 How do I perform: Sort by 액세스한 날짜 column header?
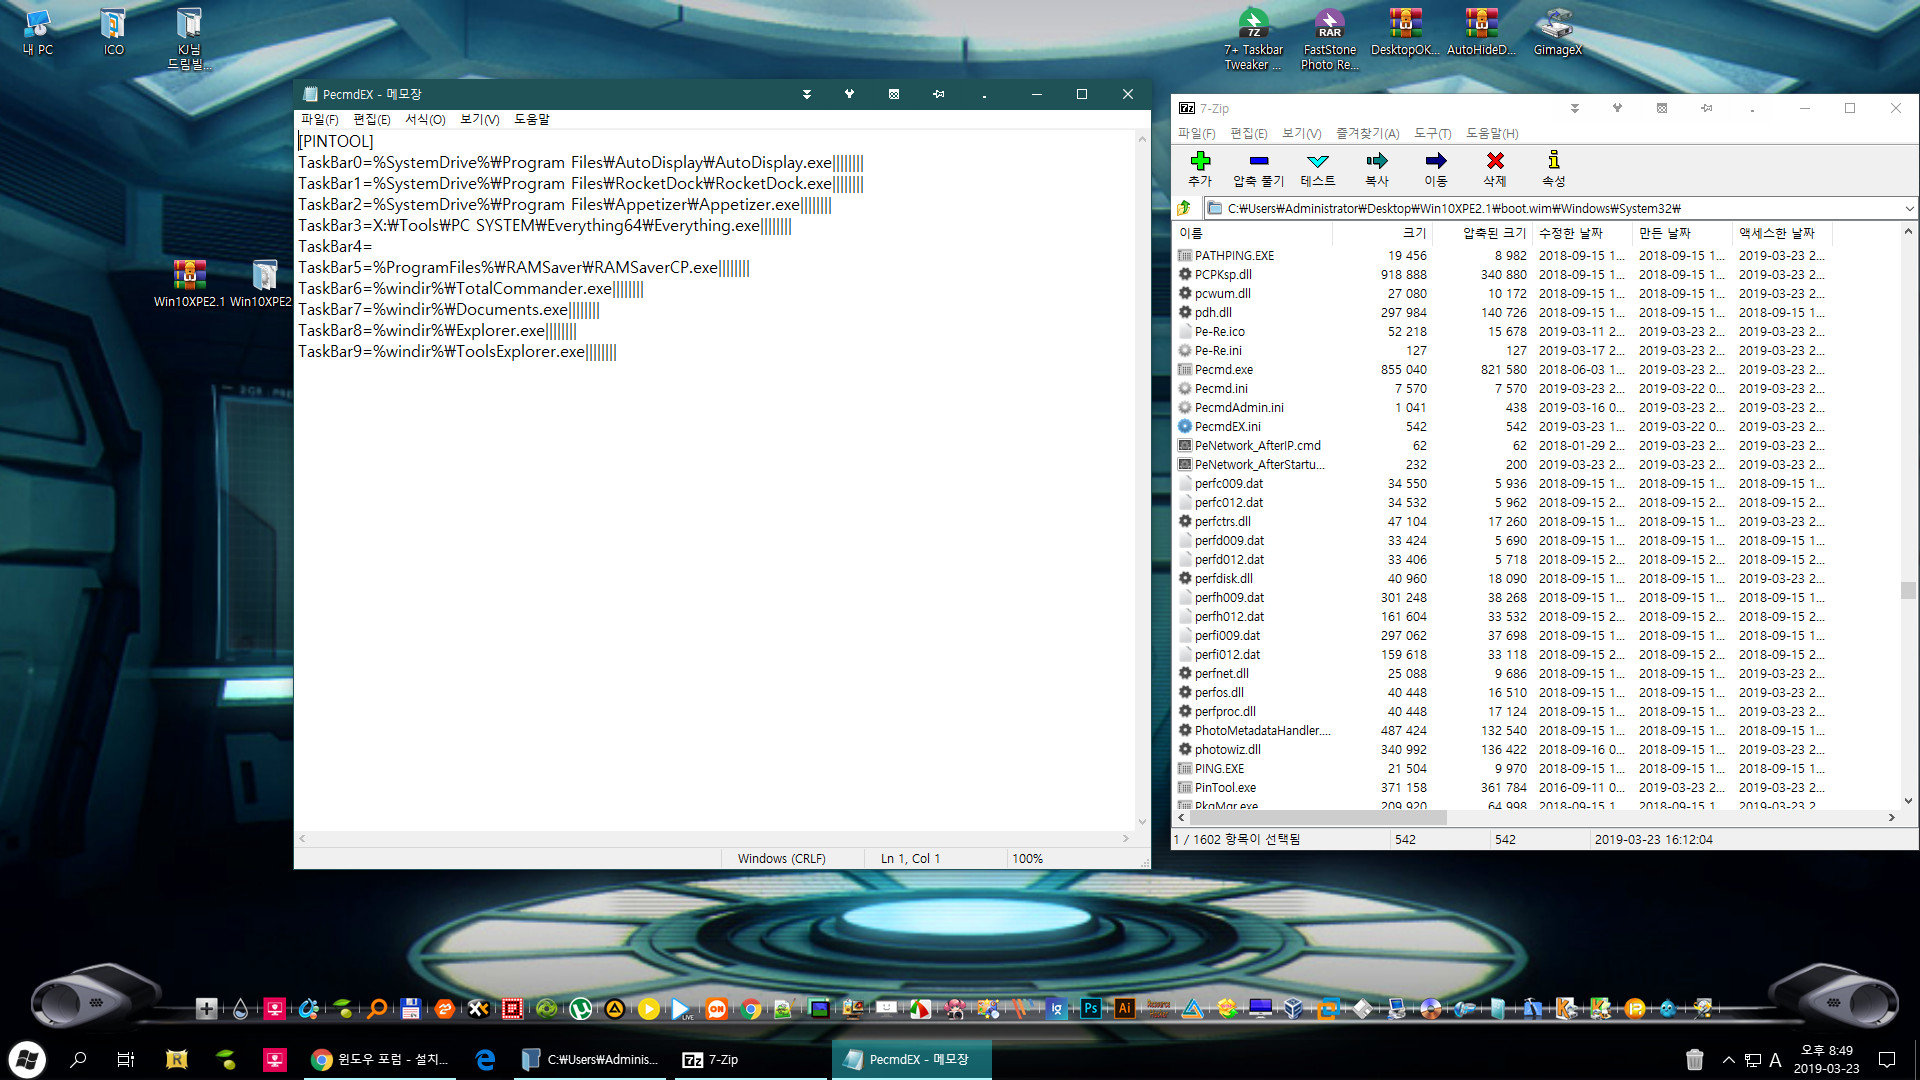(1782, 233)
